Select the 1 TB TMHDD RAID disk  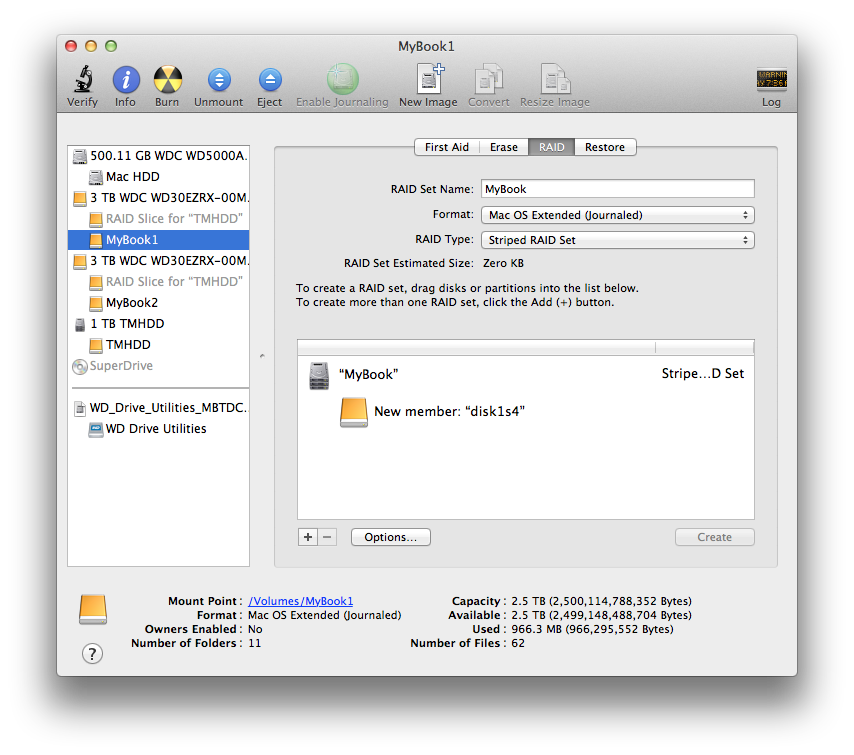pos(158,324)
